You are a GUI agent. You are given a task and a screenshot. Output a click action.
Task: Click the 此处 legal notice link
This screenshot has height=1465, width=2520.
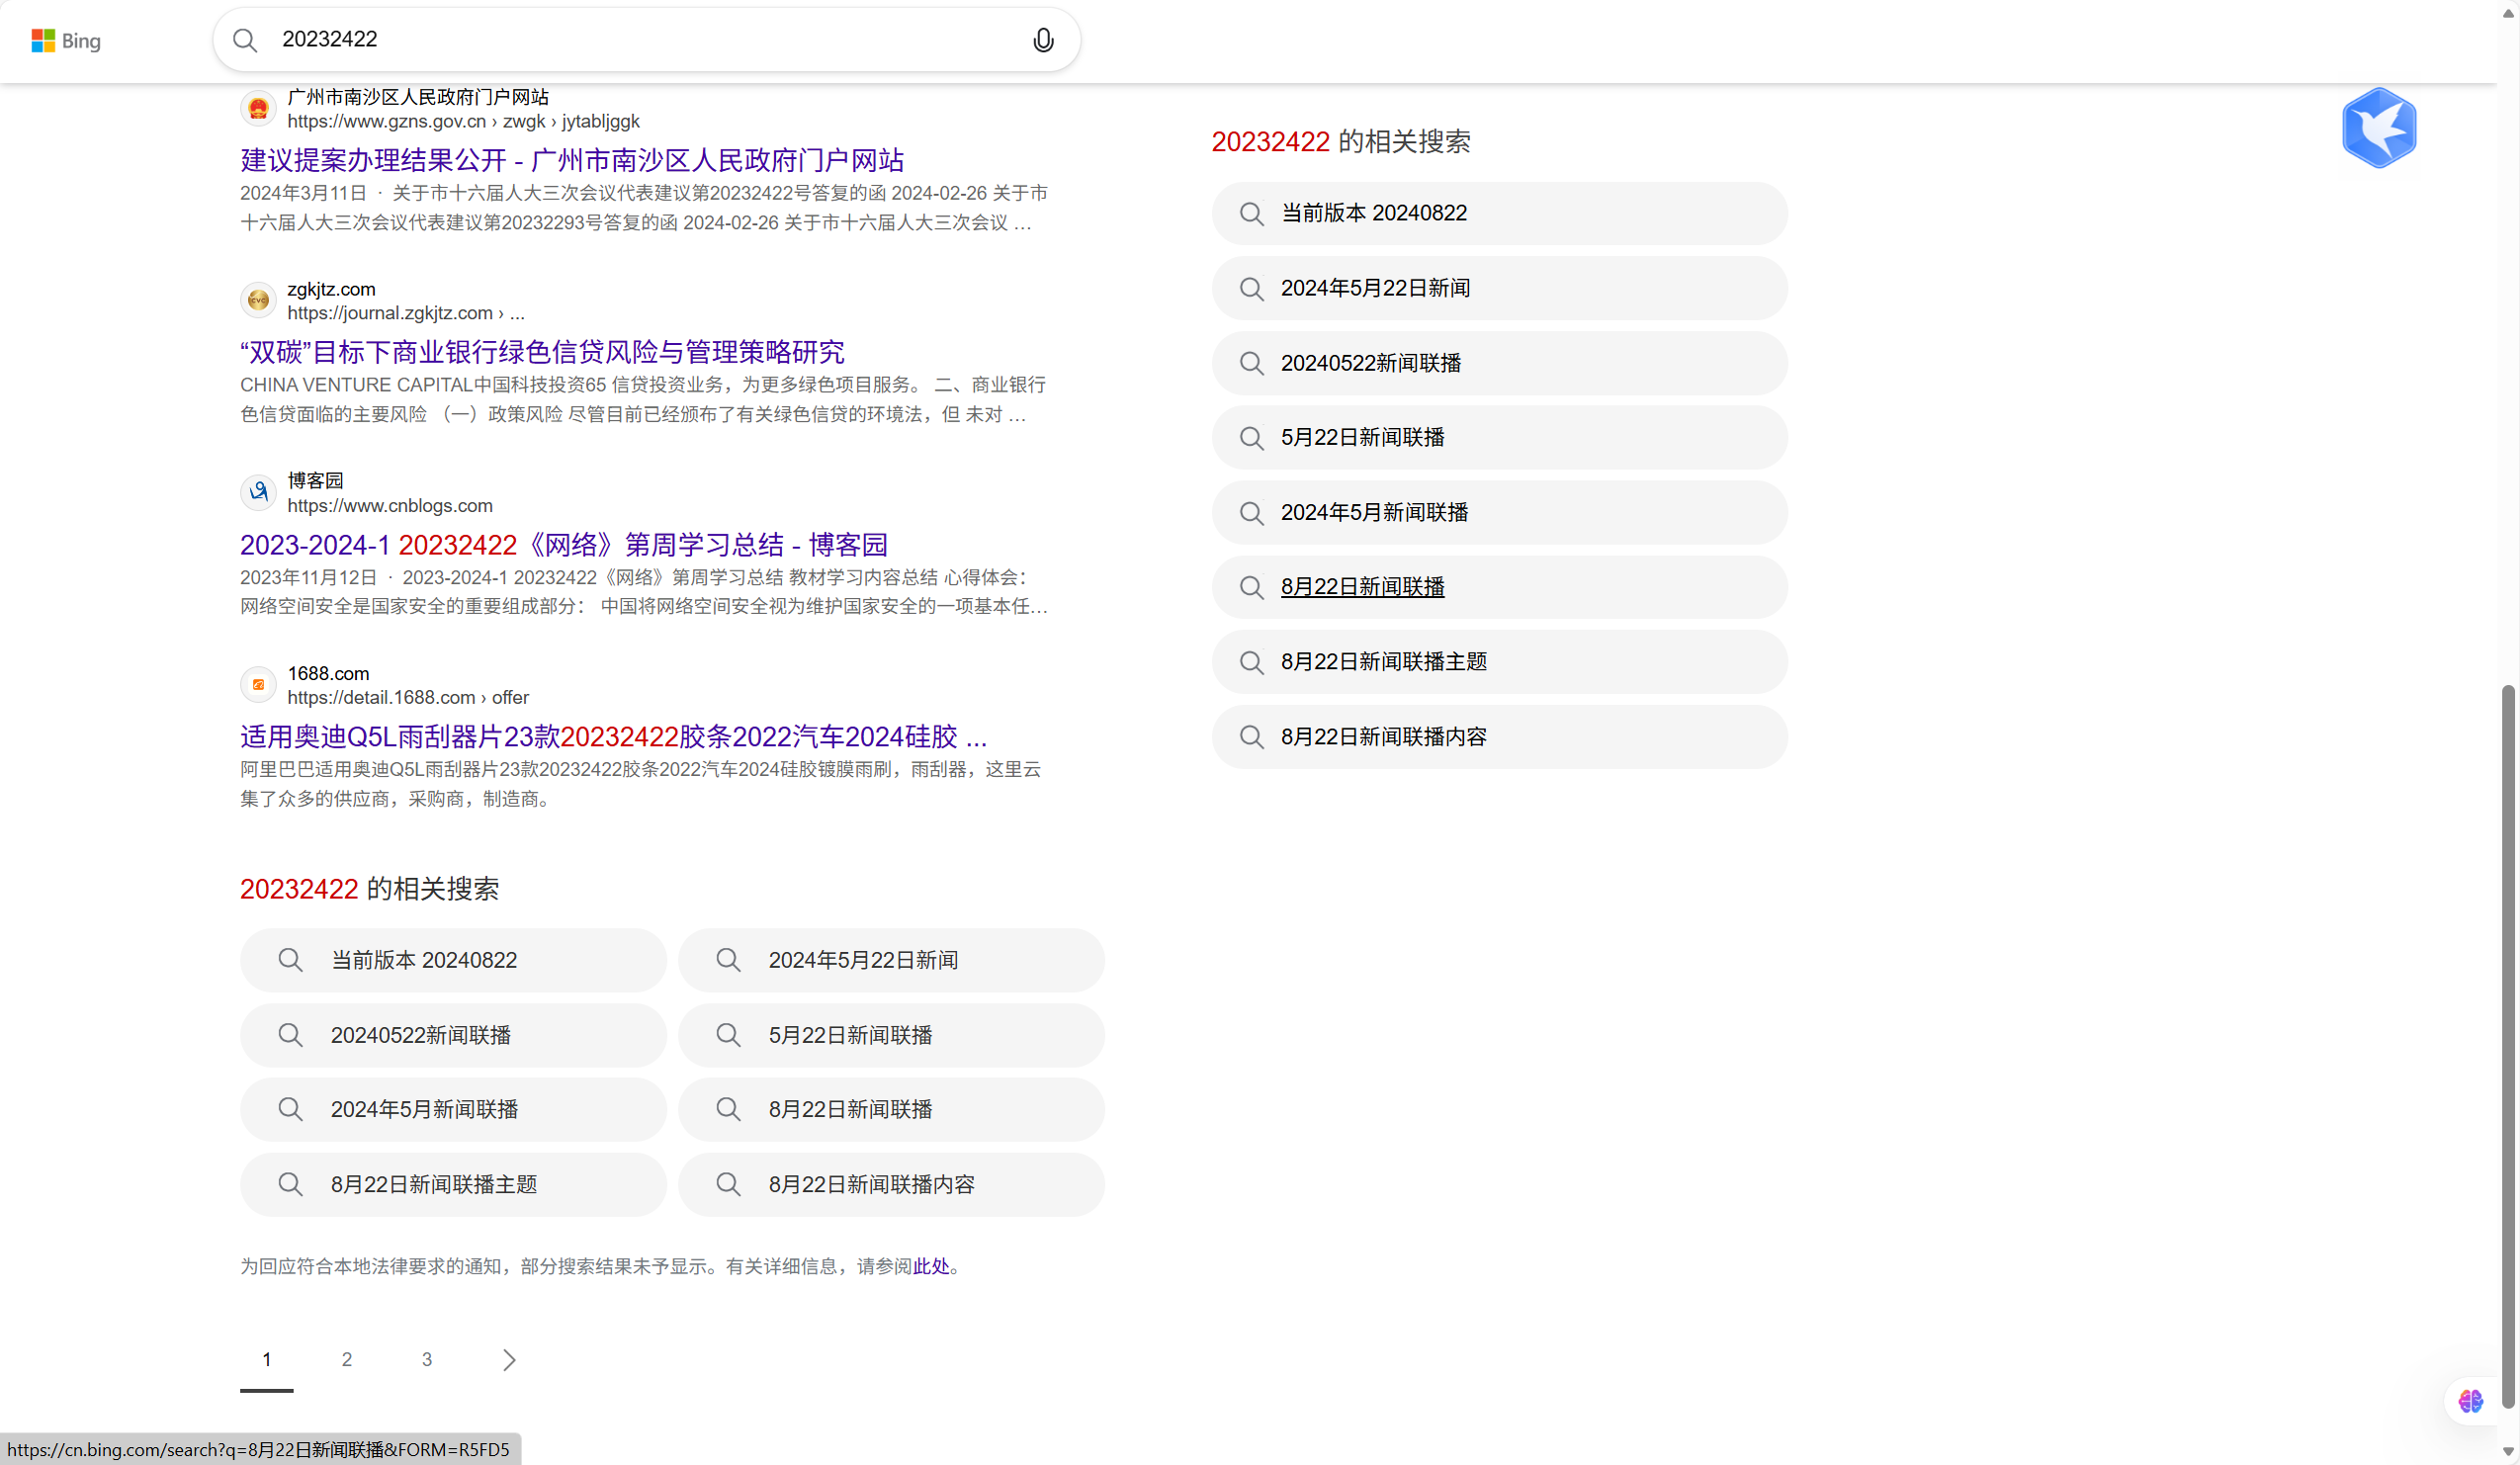pyautogui.click(x=931, y=1266)
